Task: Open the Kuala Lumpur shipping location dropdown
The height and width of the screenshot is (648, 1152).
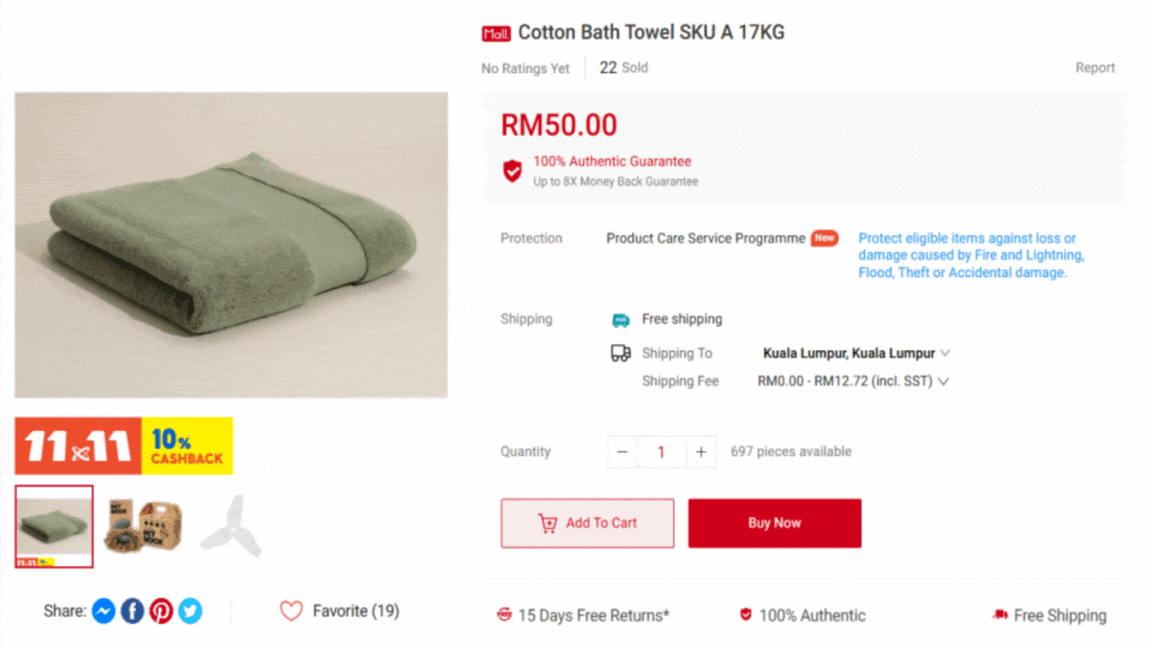Action: point(946,353)
